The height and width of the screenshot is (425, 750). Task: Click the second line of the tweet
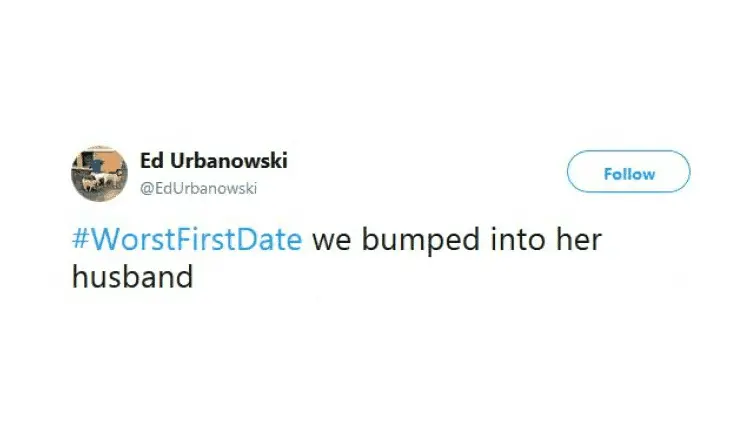pos(132,276)
